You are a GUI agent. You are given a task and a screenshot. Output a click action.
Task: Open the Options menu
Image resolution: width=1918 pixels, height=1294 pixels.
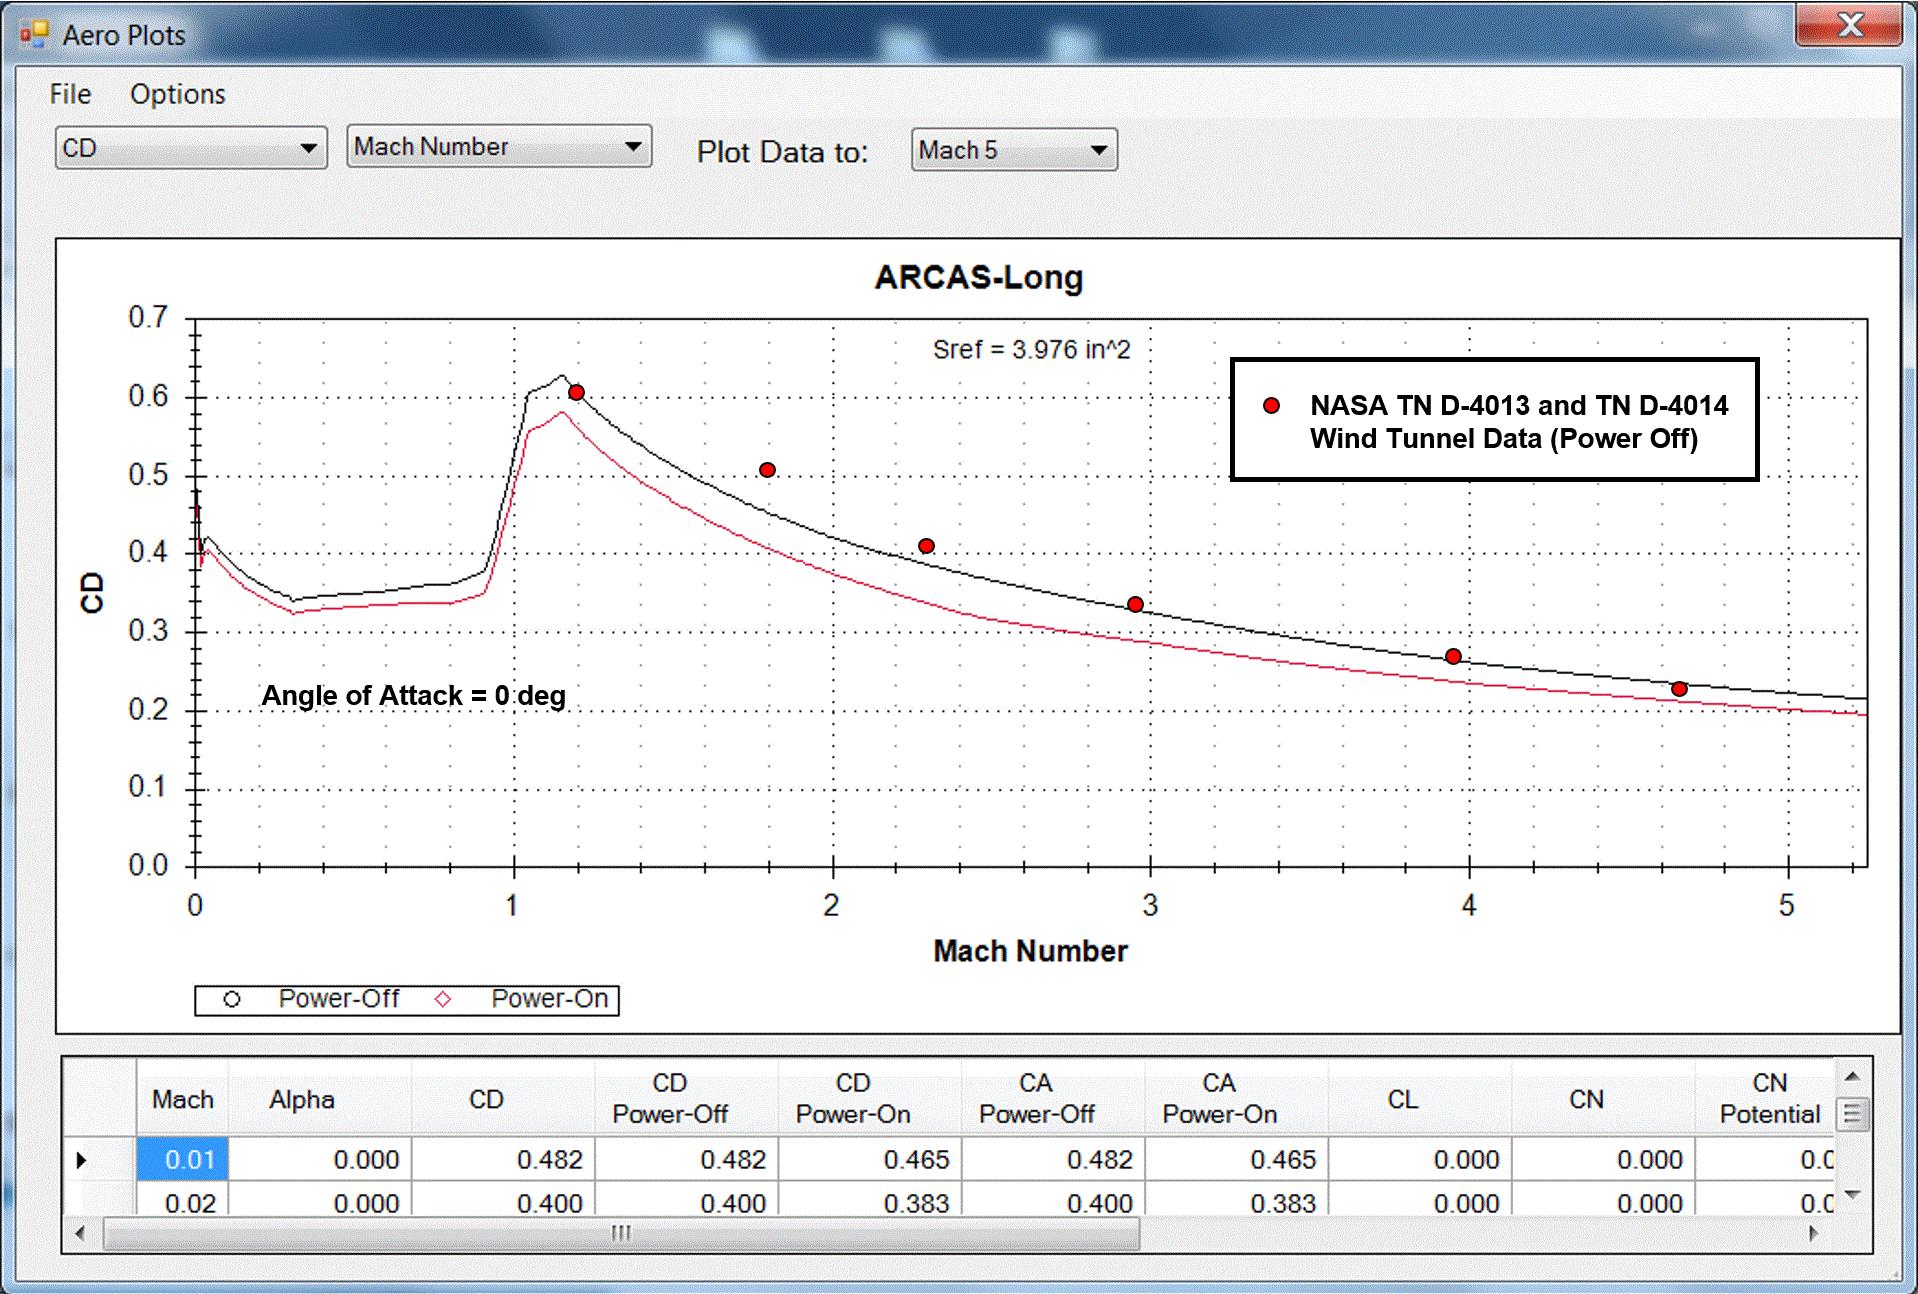coord(178,94)
